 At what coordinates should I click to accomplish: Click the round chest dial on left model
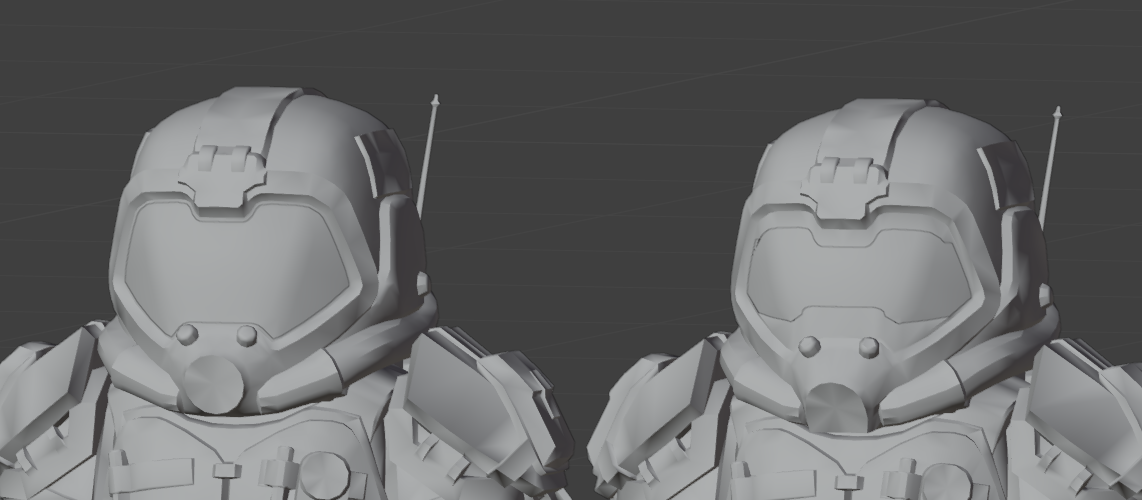325,476
